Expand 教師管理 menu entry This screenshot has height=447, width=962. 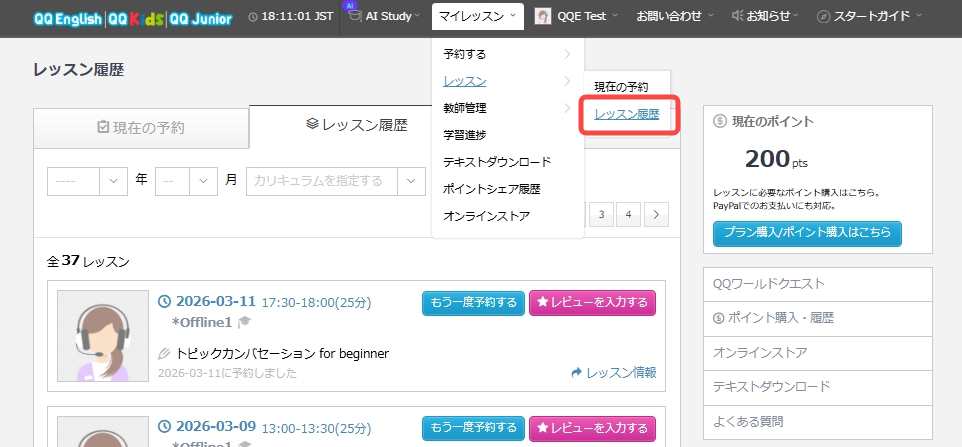506,108
